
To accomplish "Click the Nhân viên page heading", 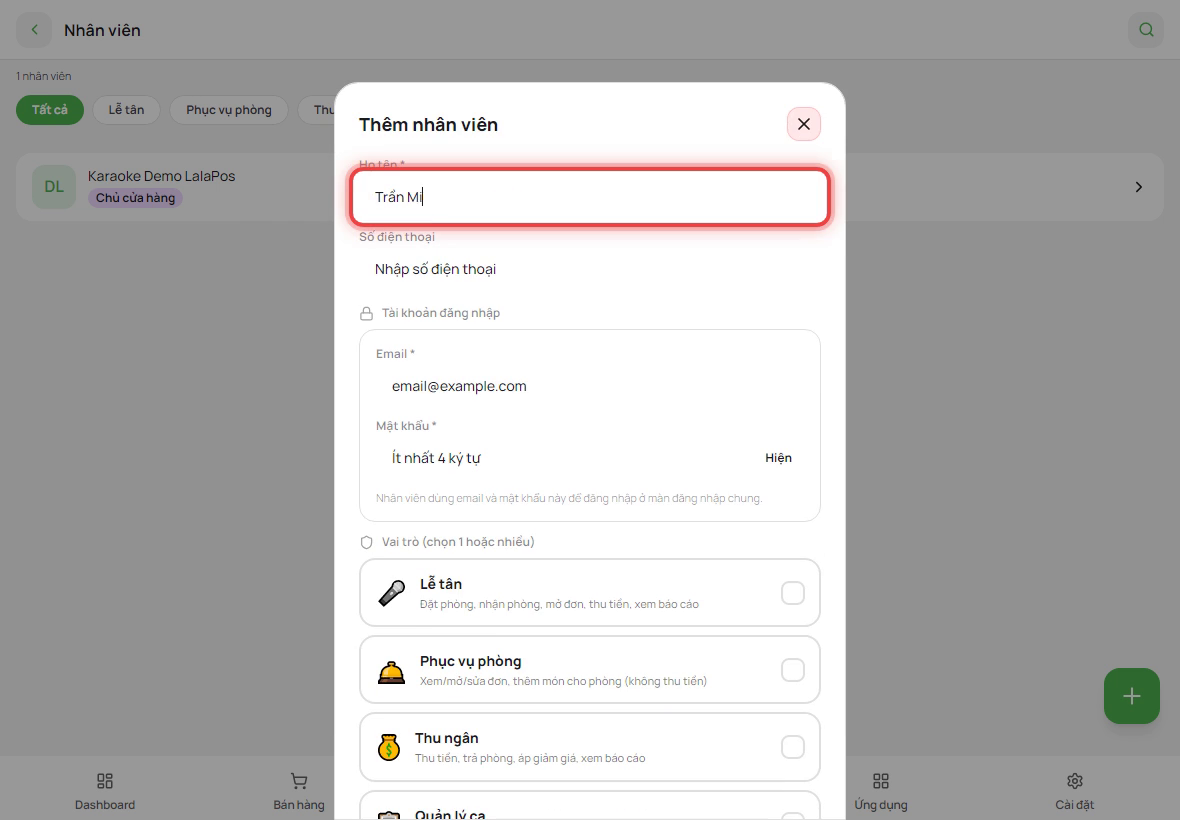I will [x=102, y=30].
